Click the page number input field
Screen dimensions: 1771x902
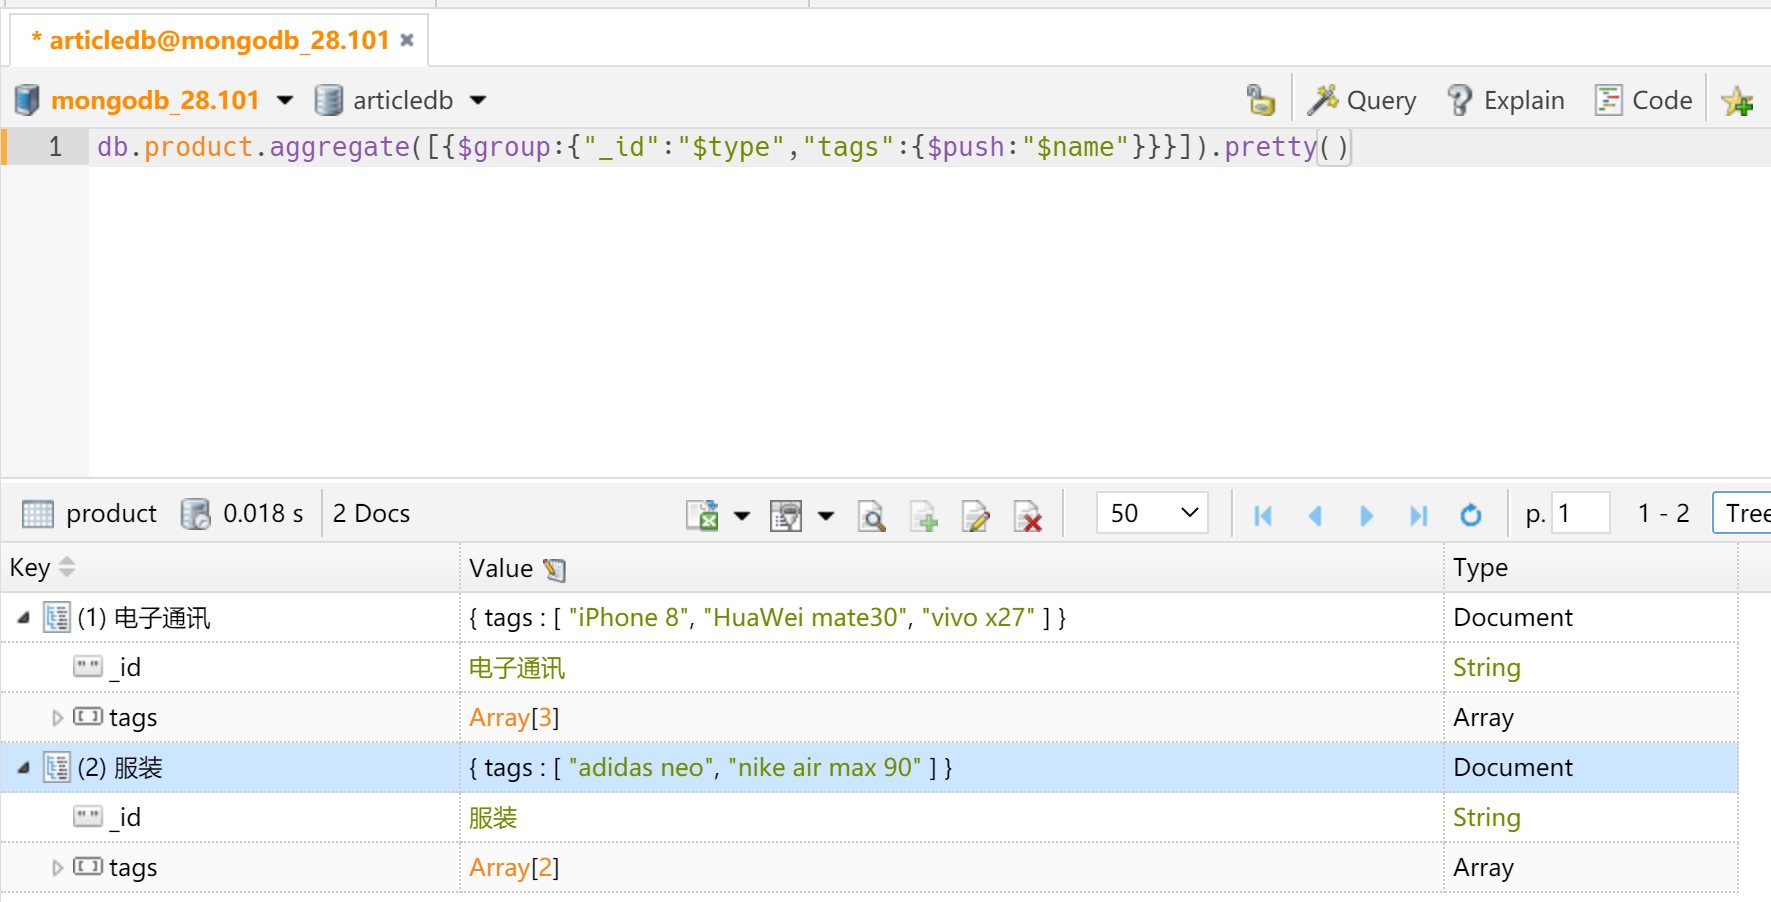click(x=1580, y=514)
